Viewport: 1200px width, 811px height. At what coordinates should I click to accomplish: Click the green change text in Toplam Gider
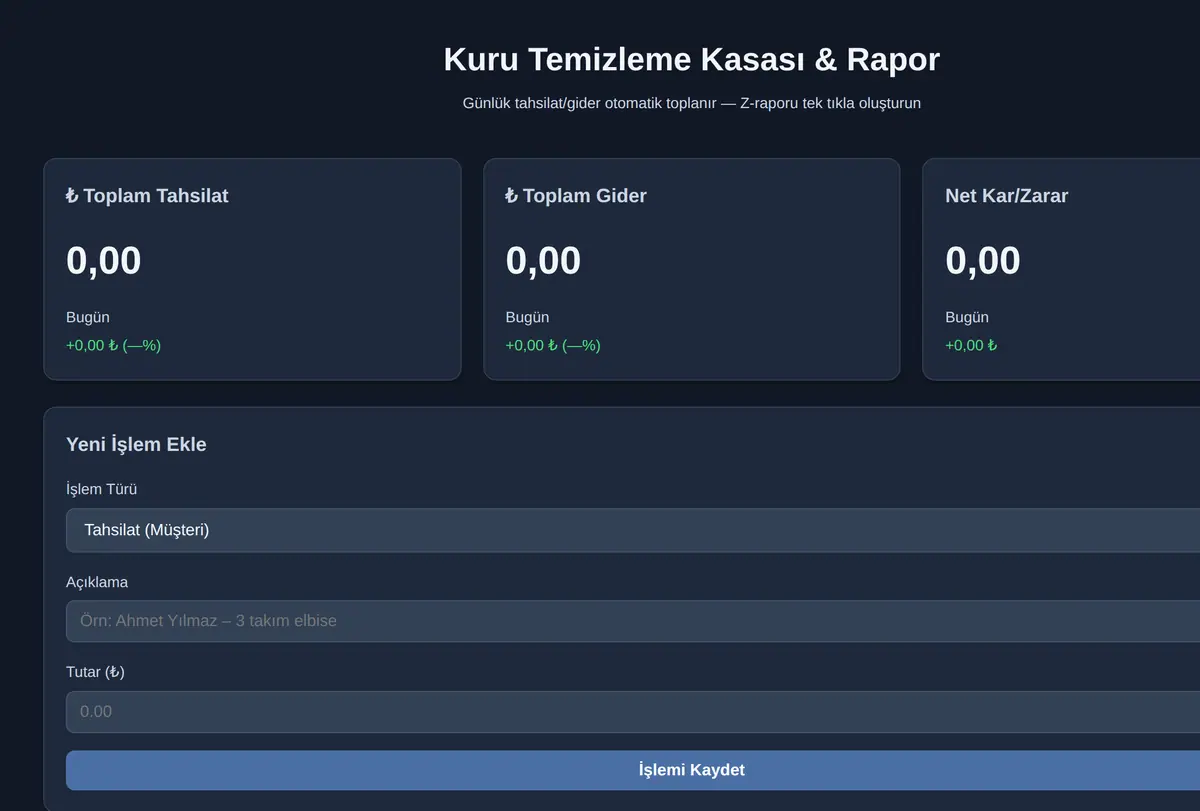pyautogui.click(x=553, y=345)
